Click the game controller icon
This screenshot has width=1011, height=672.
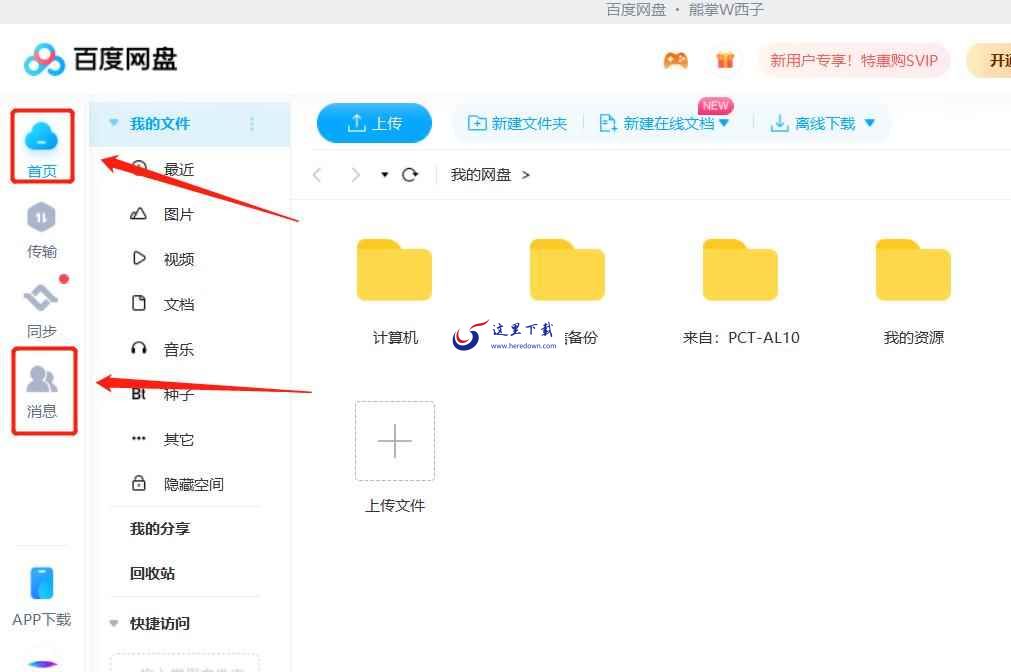tap(676, 61)
